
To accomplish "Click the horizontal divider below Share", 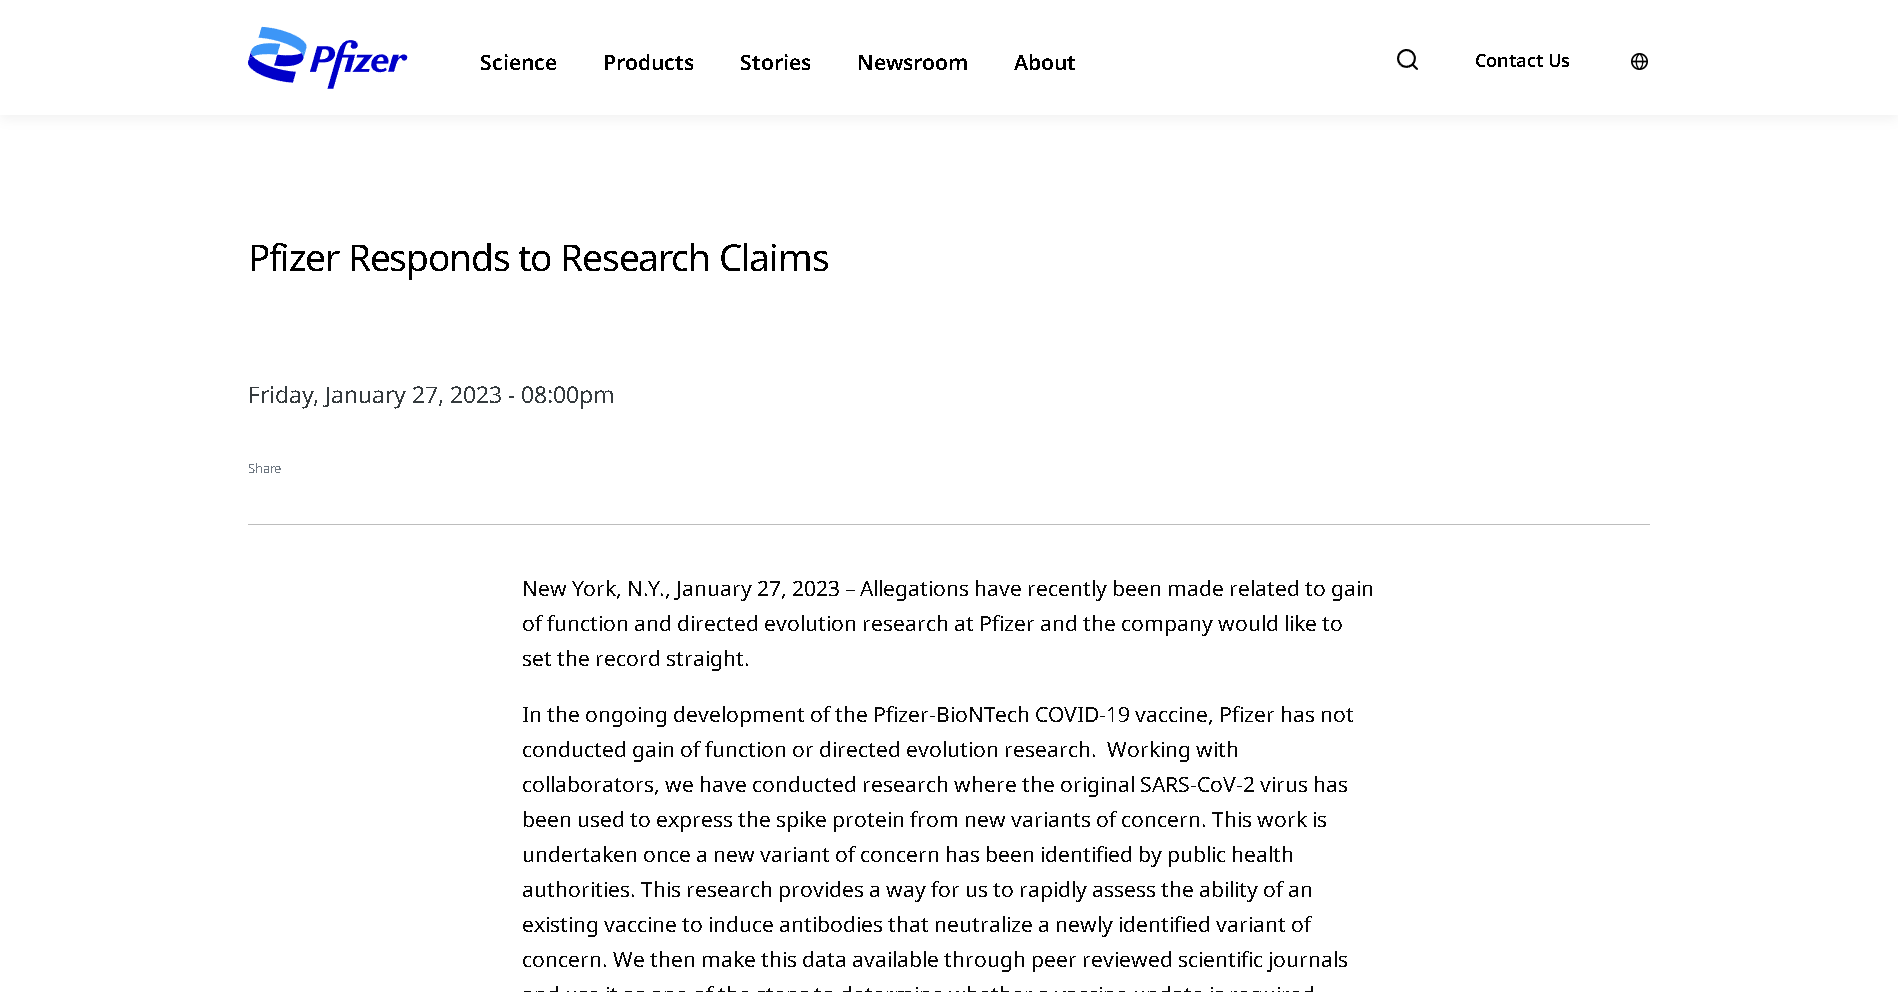I will point(948,524).
